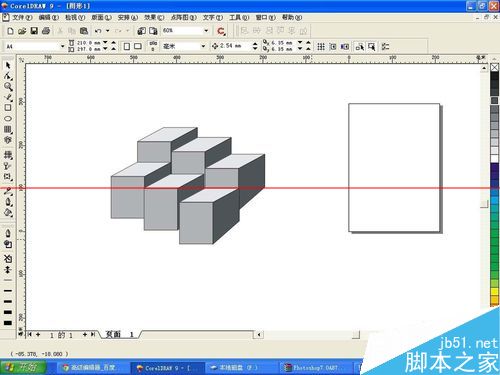Click the Print icon
Viewport: 500px width, 375px height.
pyautogui.click(x=46, y=31)
